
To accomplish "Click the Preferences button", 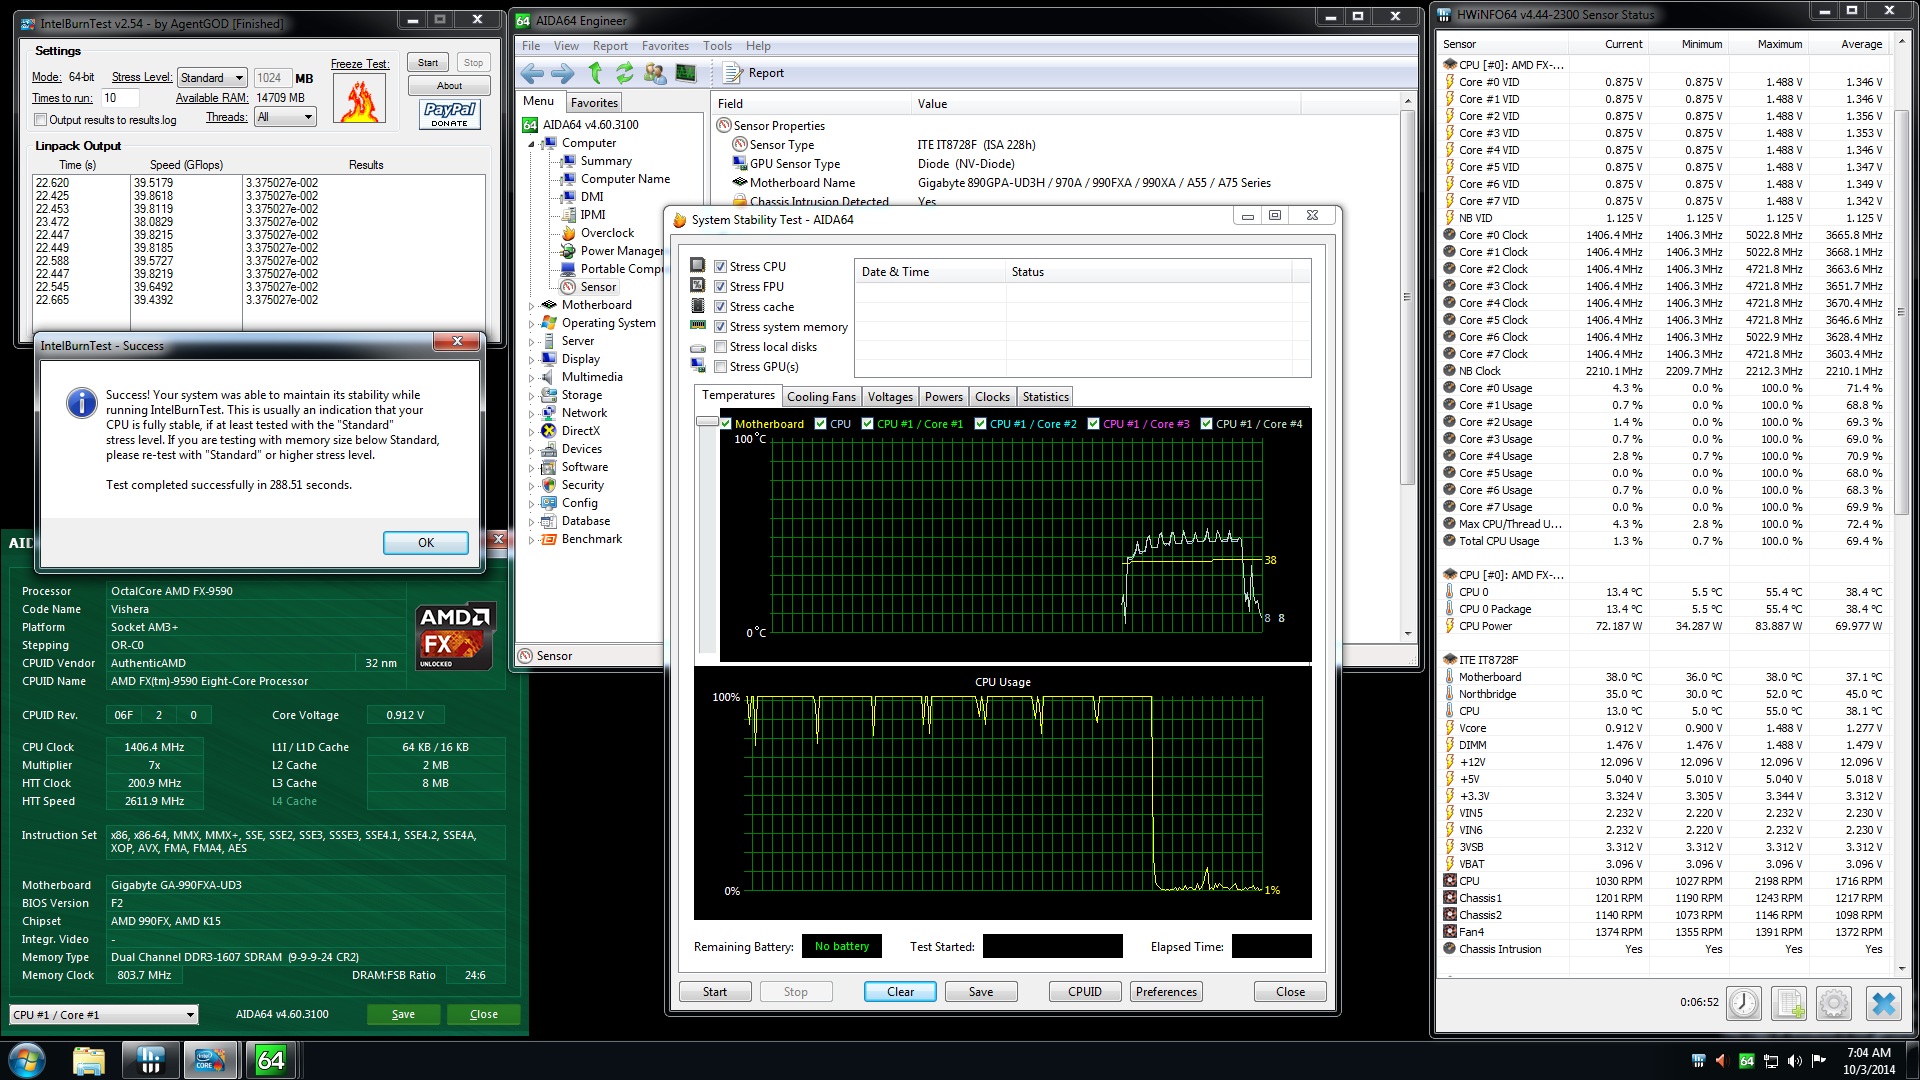I will coord(1166,992).
